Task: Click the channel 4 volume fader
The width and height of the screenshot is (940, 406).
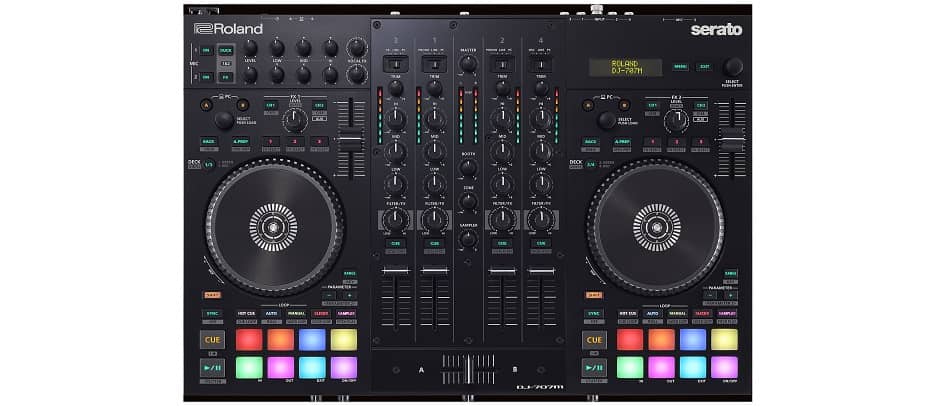Action: click(x=541, y=271)
